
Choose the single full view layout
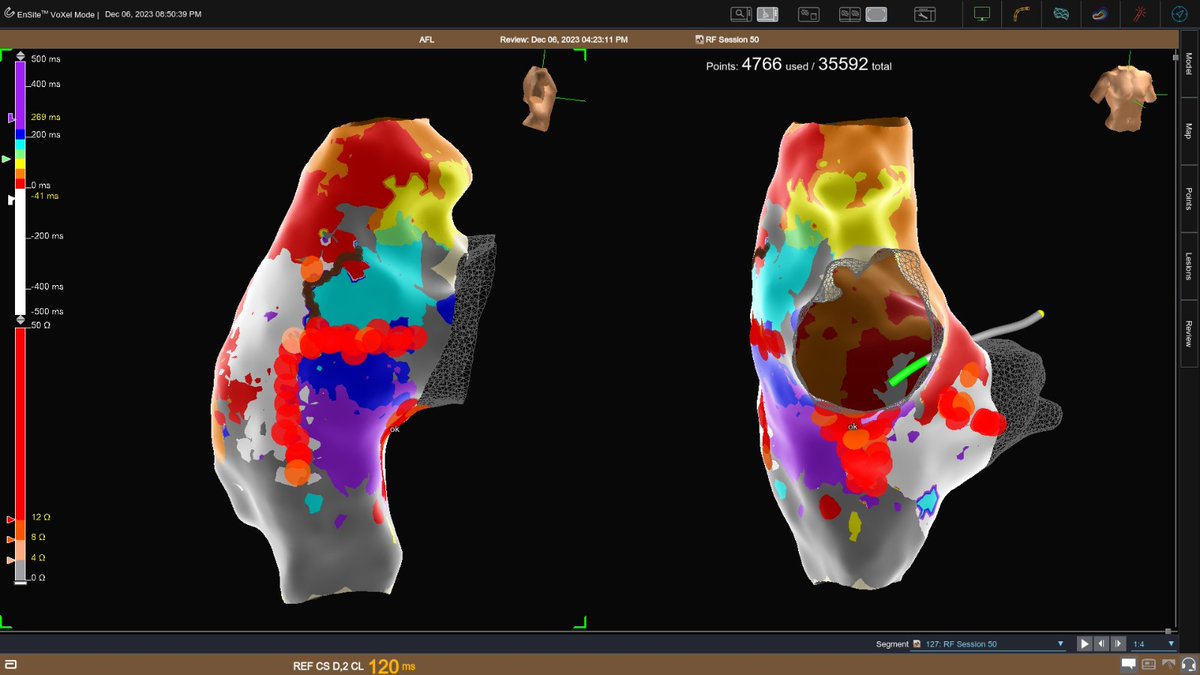[876, 14]
